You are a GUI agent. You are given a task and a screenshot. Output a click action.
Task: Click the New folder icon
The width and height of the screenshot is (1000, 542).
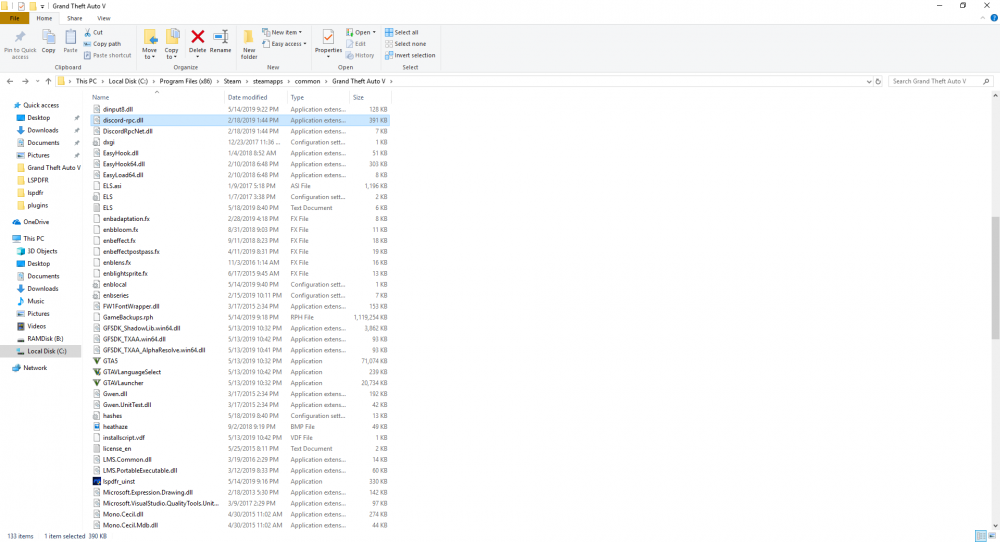(x=249, y=37)
